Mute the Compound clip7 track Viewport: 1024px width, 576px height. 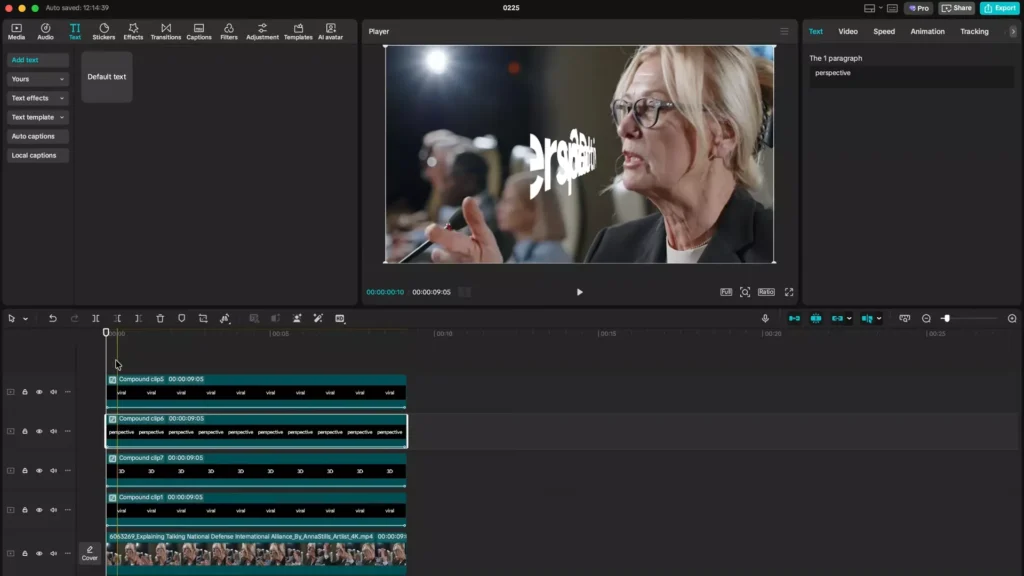53,469
